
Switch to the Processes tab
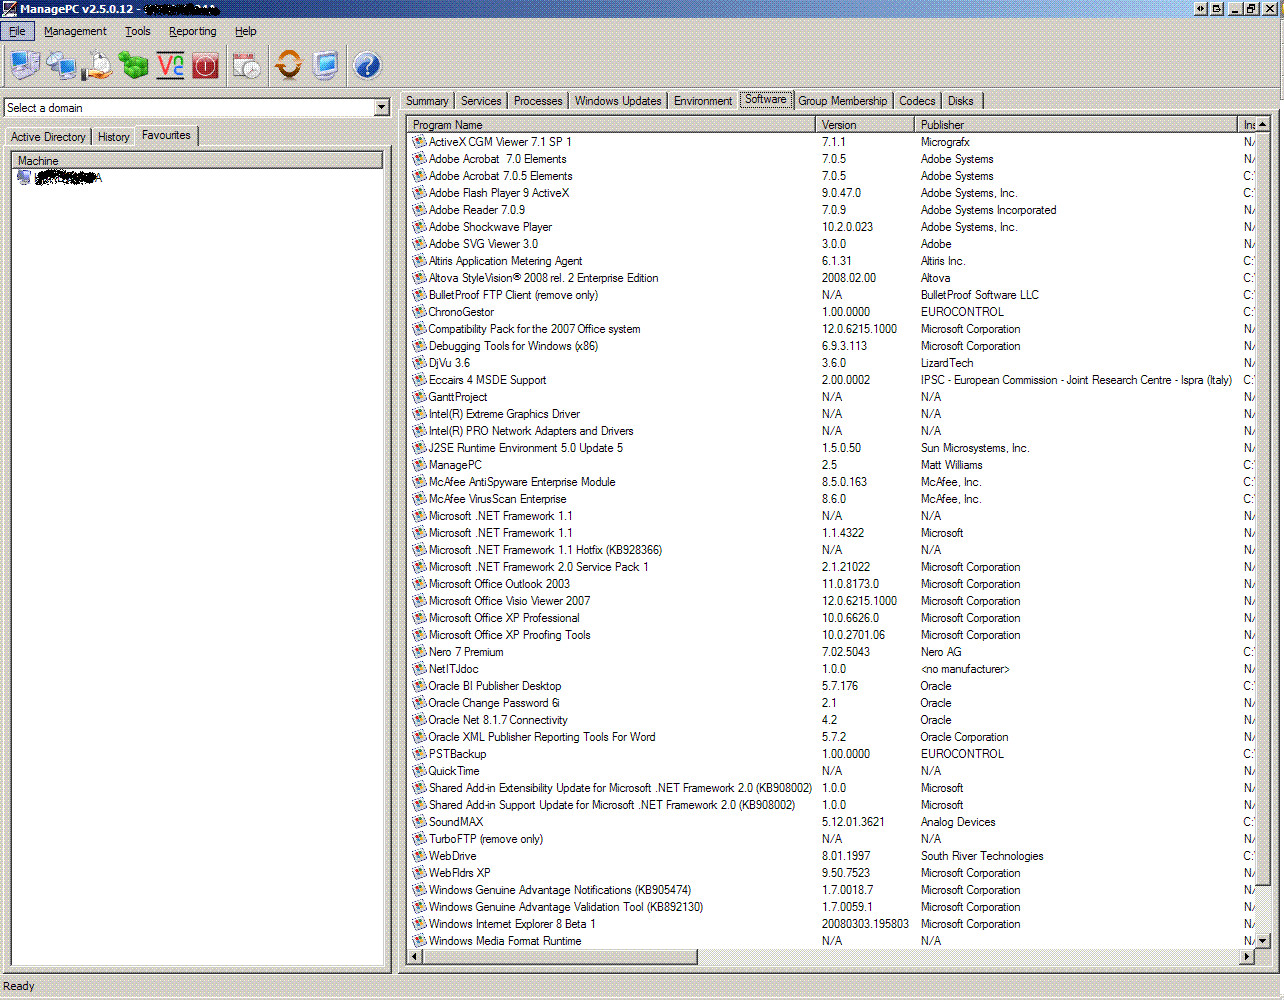point(538,101)
